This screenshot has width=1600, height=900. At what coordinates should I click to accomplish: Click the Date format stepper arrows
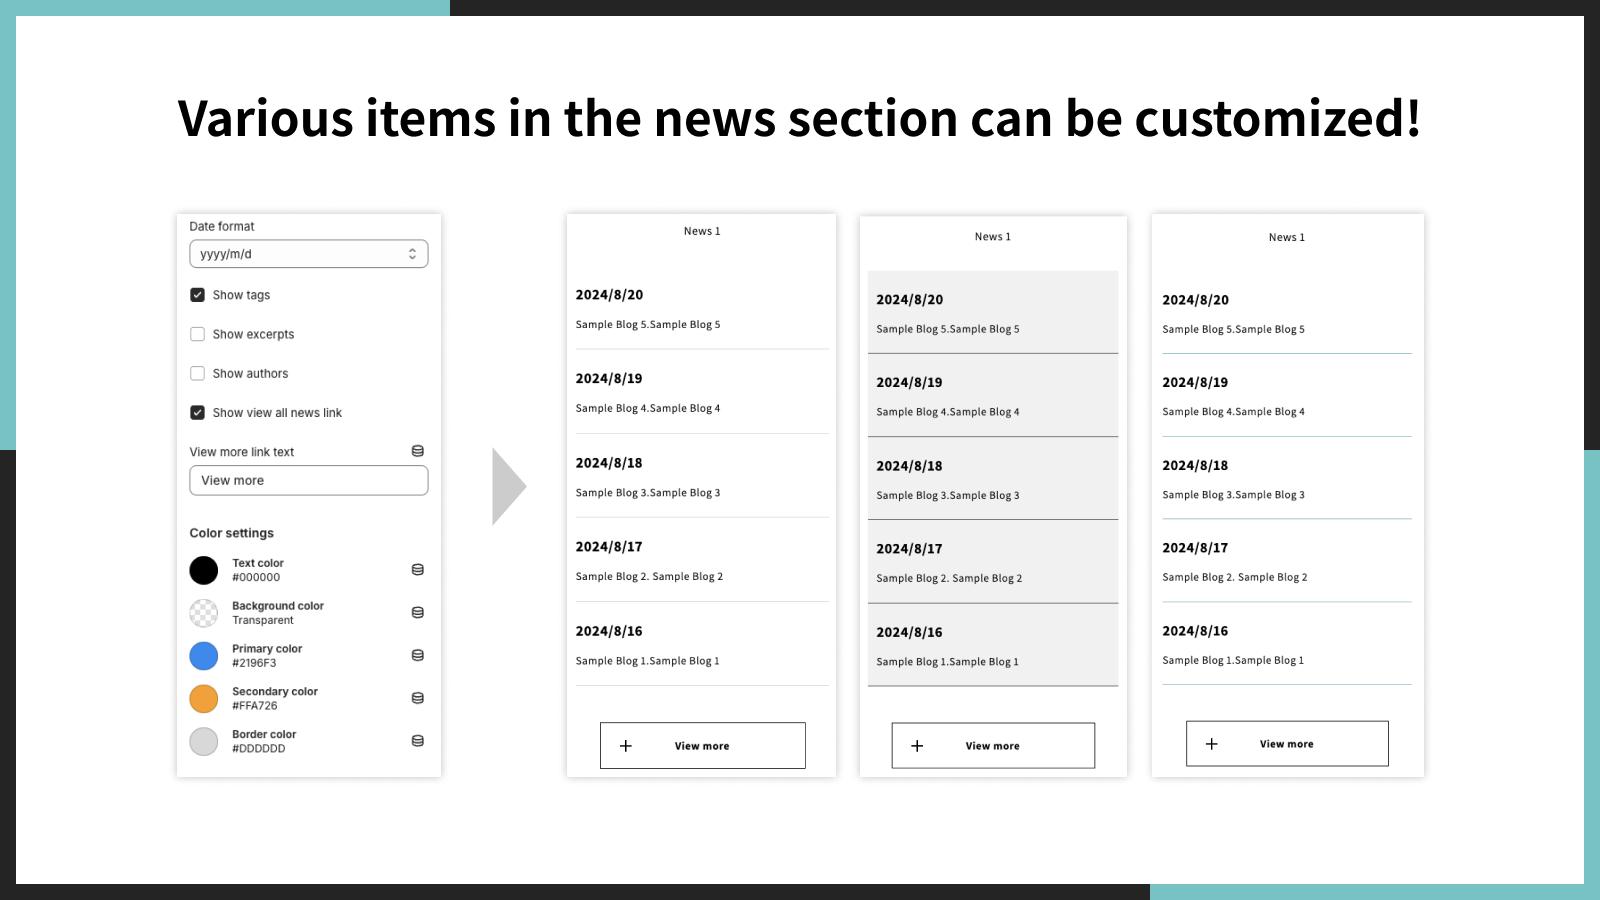click(x=412, y=253)
